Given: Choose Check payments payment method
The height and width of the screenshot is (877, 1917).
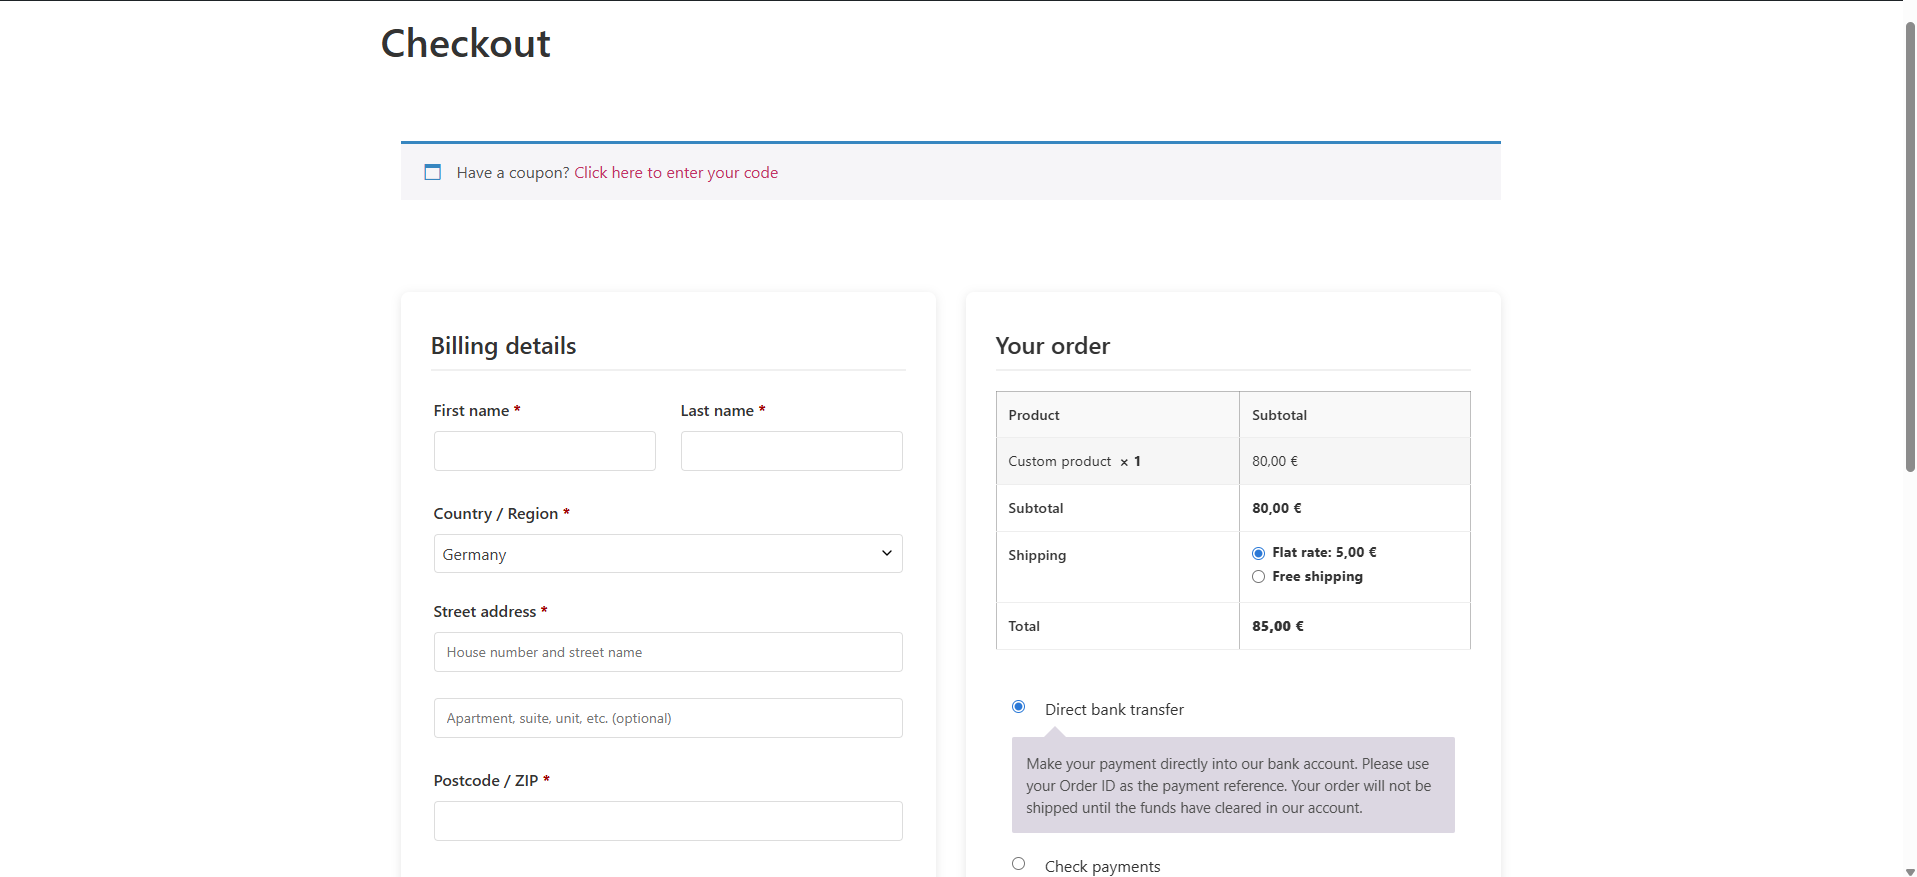Looking at the screenshot, I should coord(1018,864).
